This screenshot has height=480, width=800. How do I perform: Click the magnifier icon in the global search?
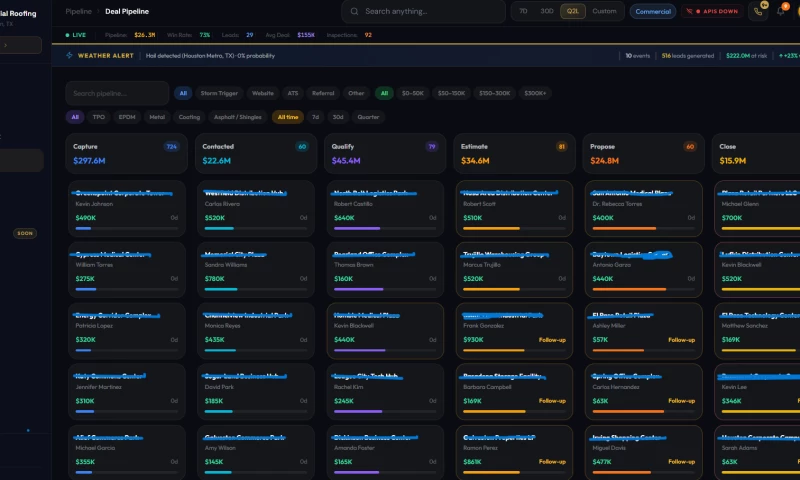point(354,11)
